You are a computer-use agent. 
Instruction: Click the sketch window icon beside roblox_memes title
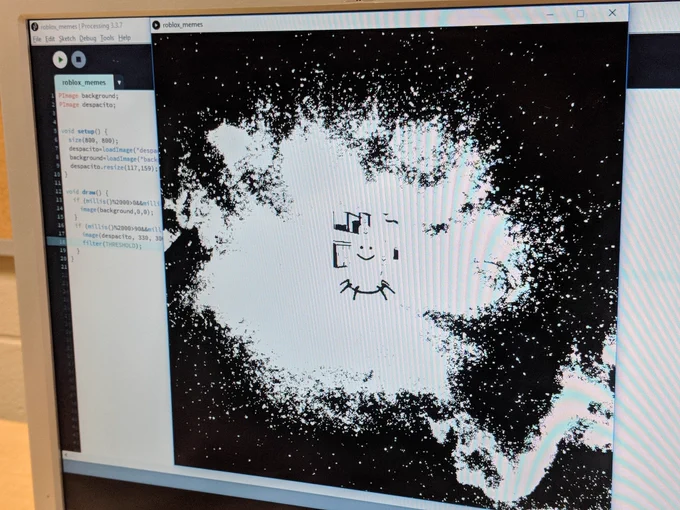(156, 25)
